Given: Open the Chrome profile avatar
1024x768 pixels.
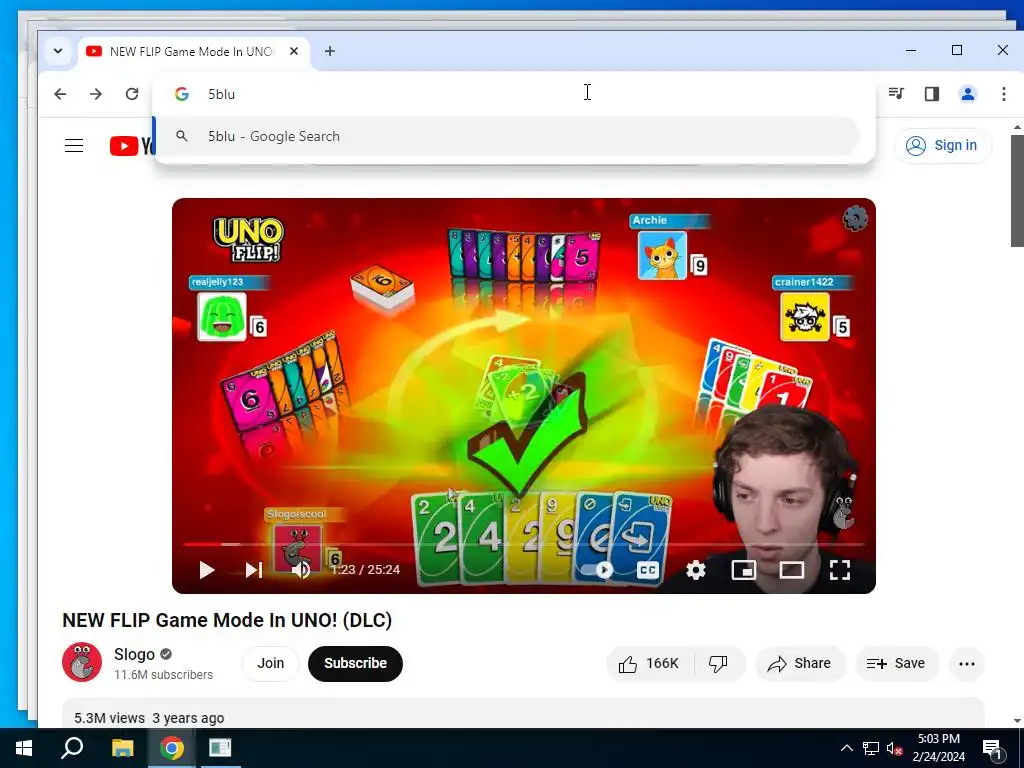Looking at the screenshot, I should 968,94.
